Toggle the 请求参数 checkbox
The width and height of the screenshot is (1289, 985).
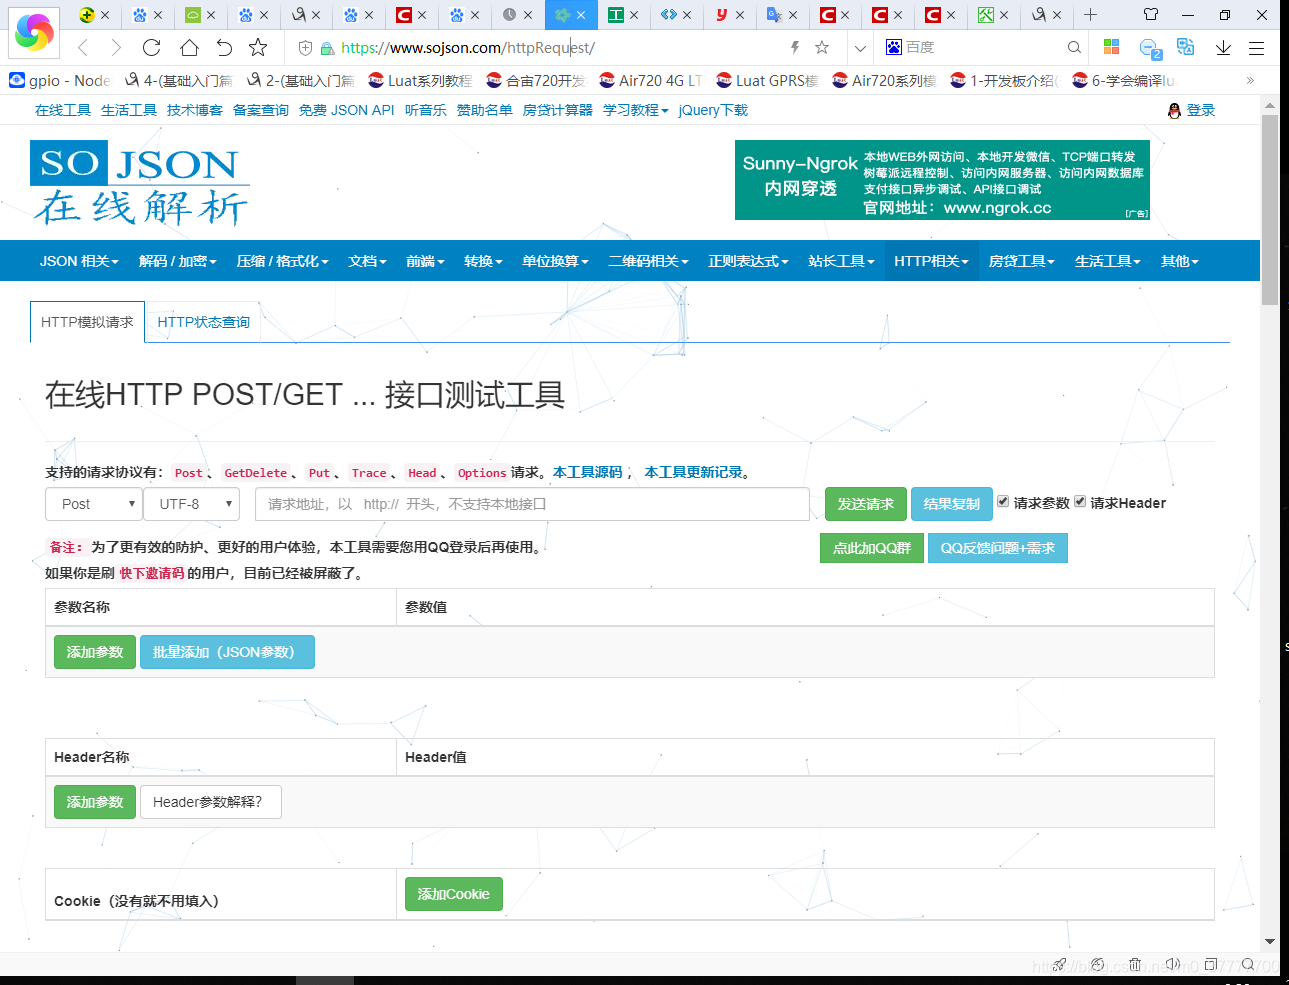point(1003,502)
